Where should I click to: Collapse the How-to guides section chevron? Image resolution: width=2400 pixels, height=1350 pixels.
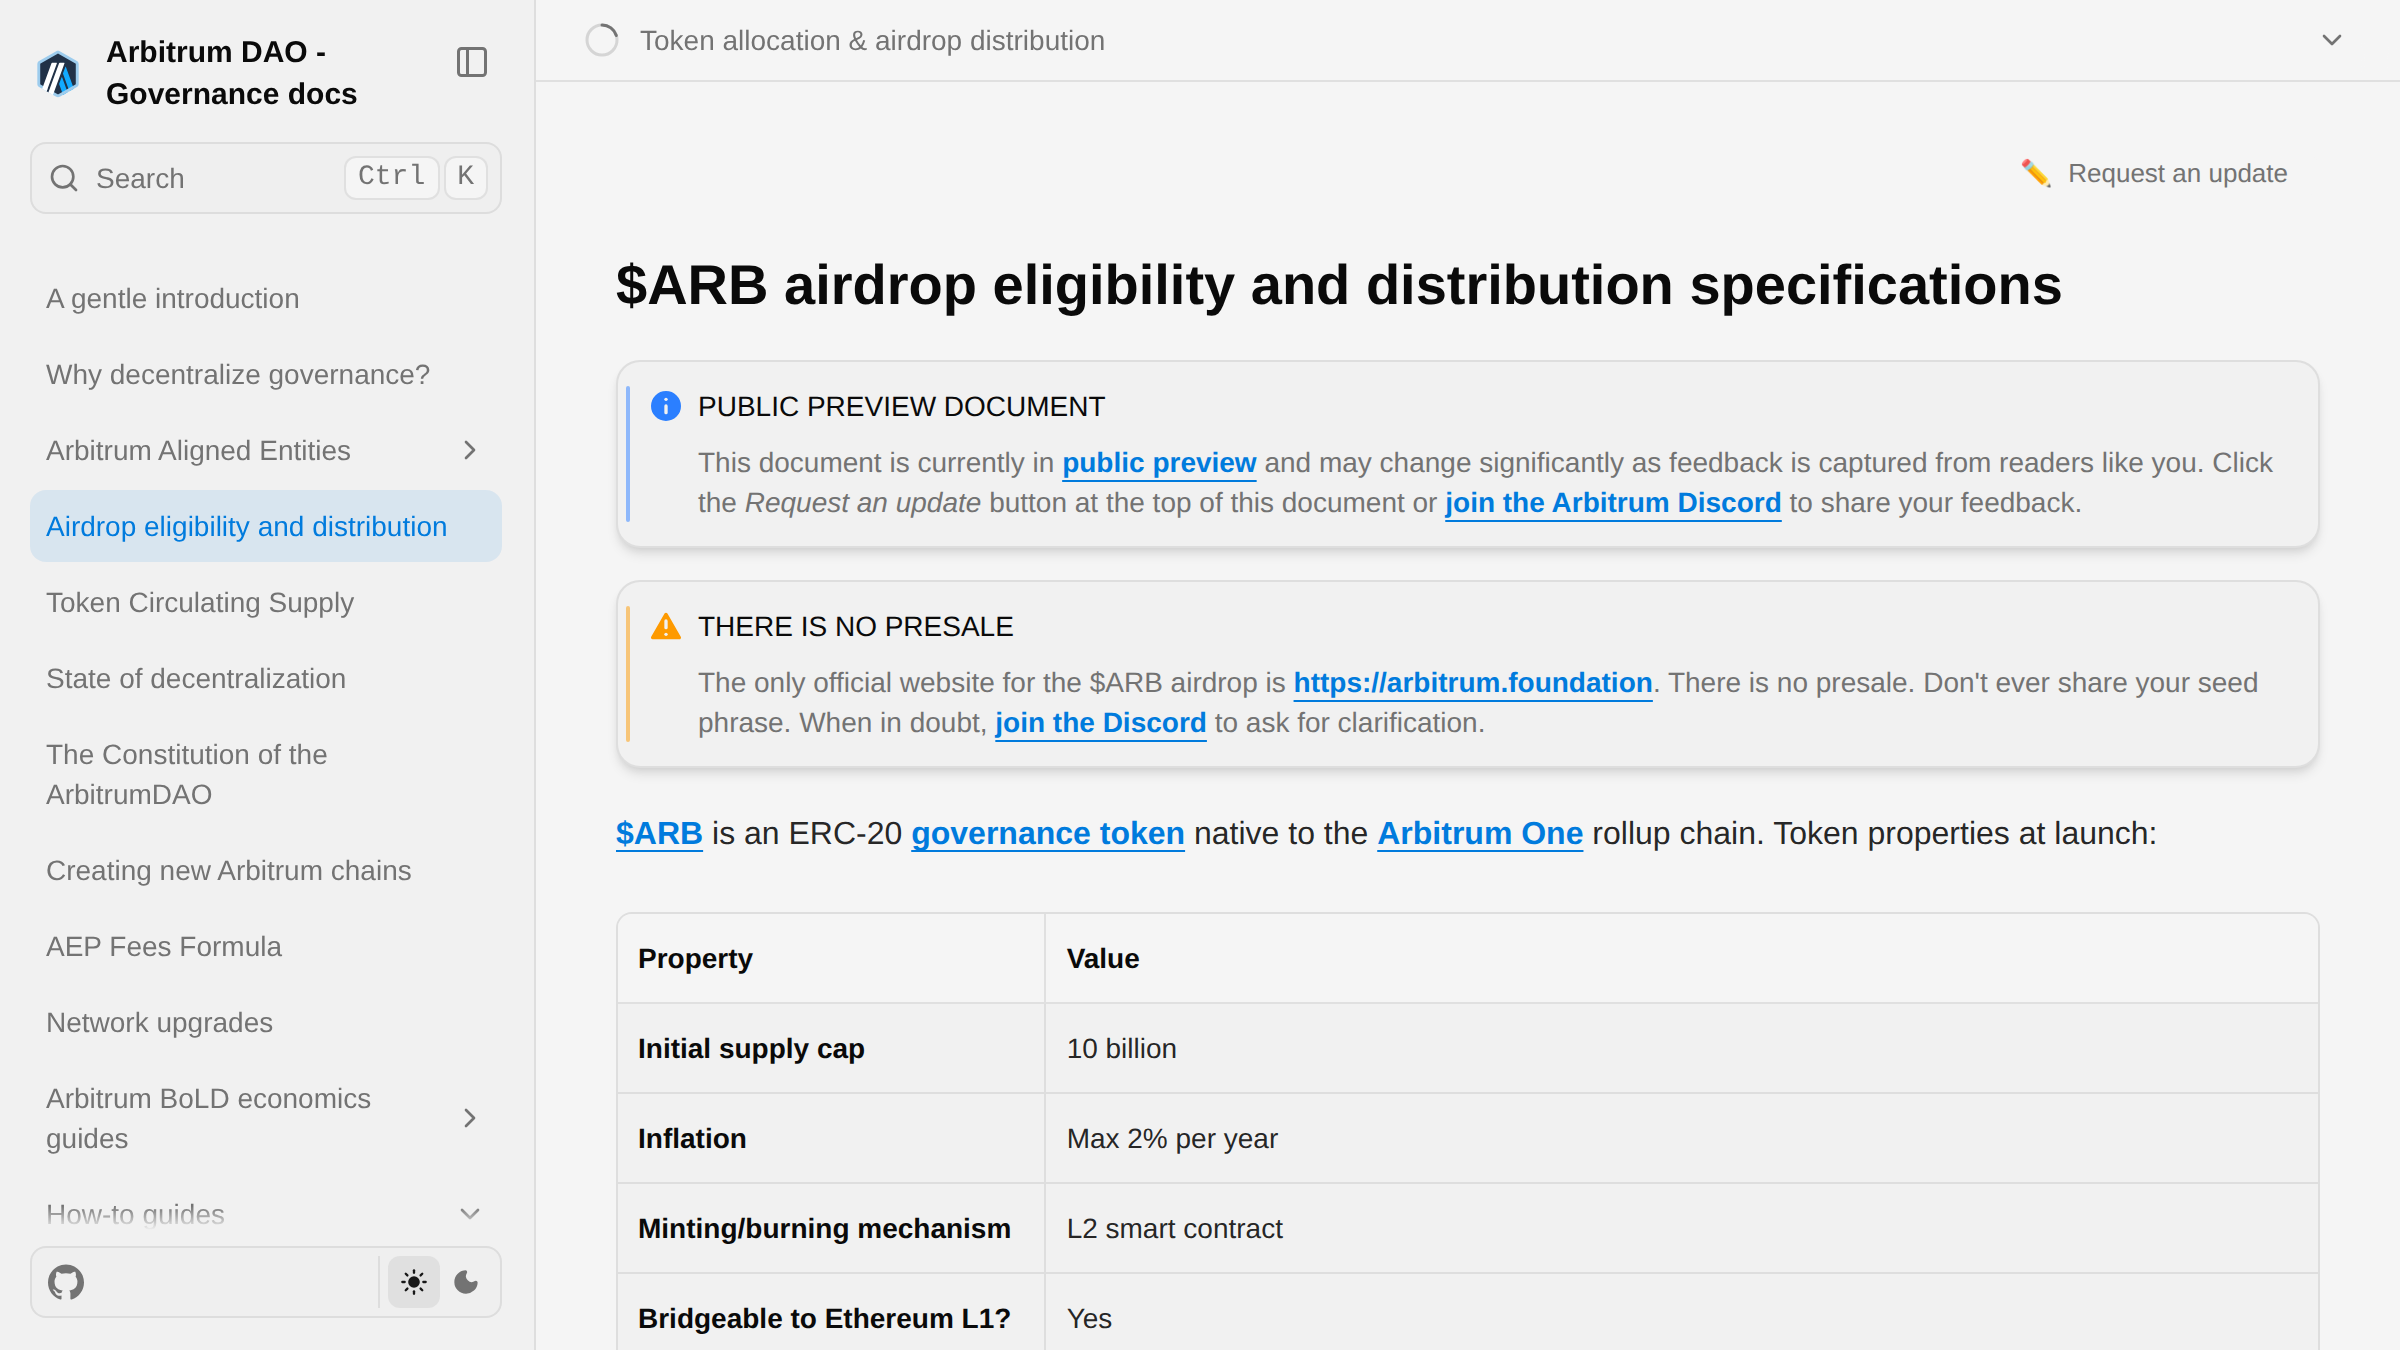coord(470,1214)
